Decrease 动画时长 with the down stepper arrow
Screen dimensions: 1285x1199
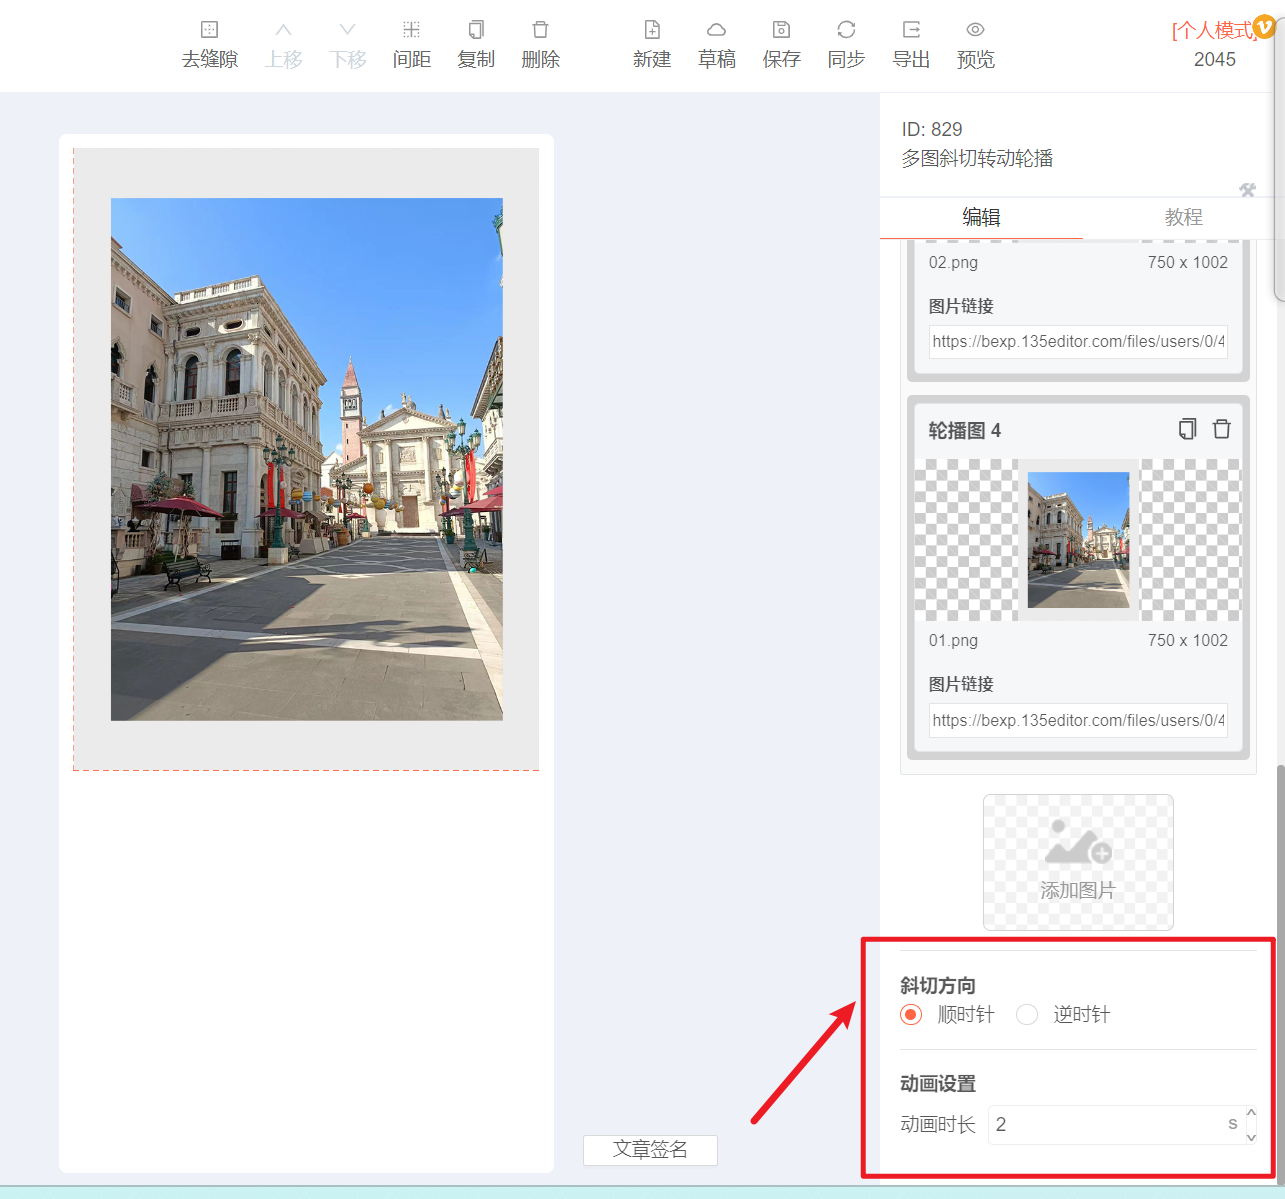tap(1251, 1137)
